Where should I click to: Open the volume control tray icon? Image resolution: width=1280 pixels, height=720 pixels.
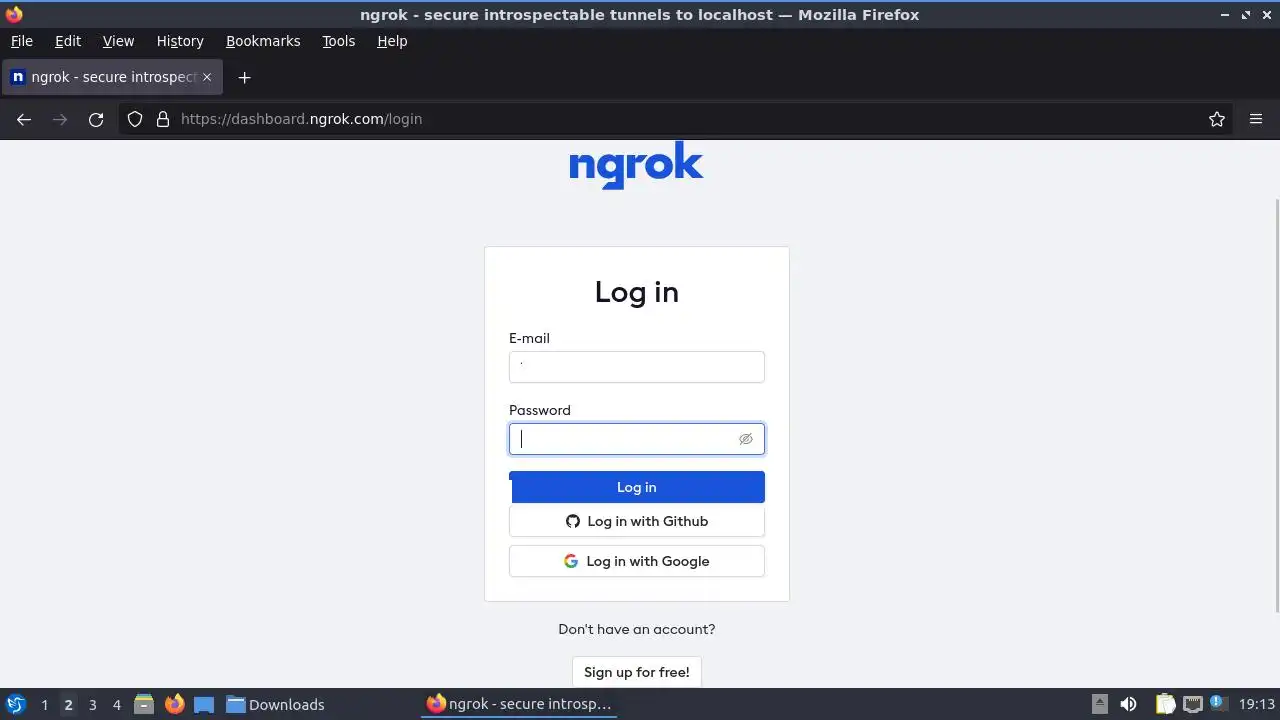tap(1128, 704)
